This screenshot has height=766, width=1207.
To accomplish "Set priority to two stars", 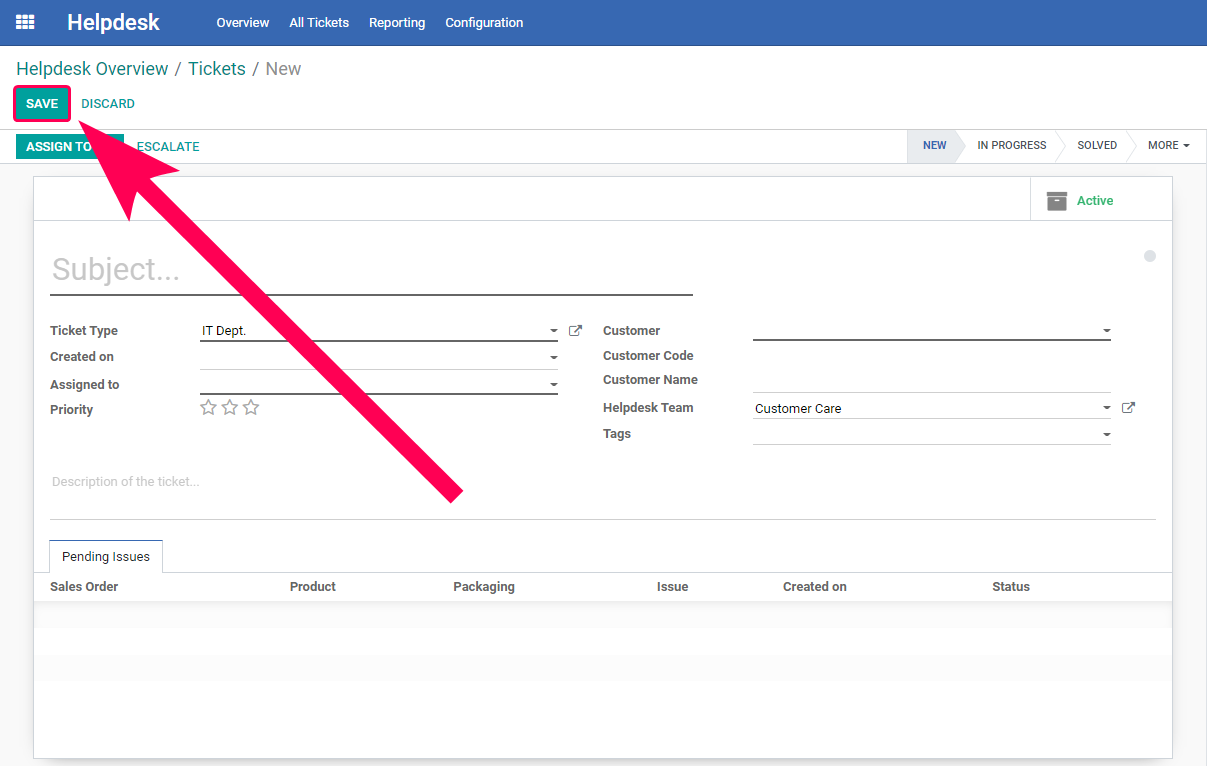I will click(x=230, y=407).
